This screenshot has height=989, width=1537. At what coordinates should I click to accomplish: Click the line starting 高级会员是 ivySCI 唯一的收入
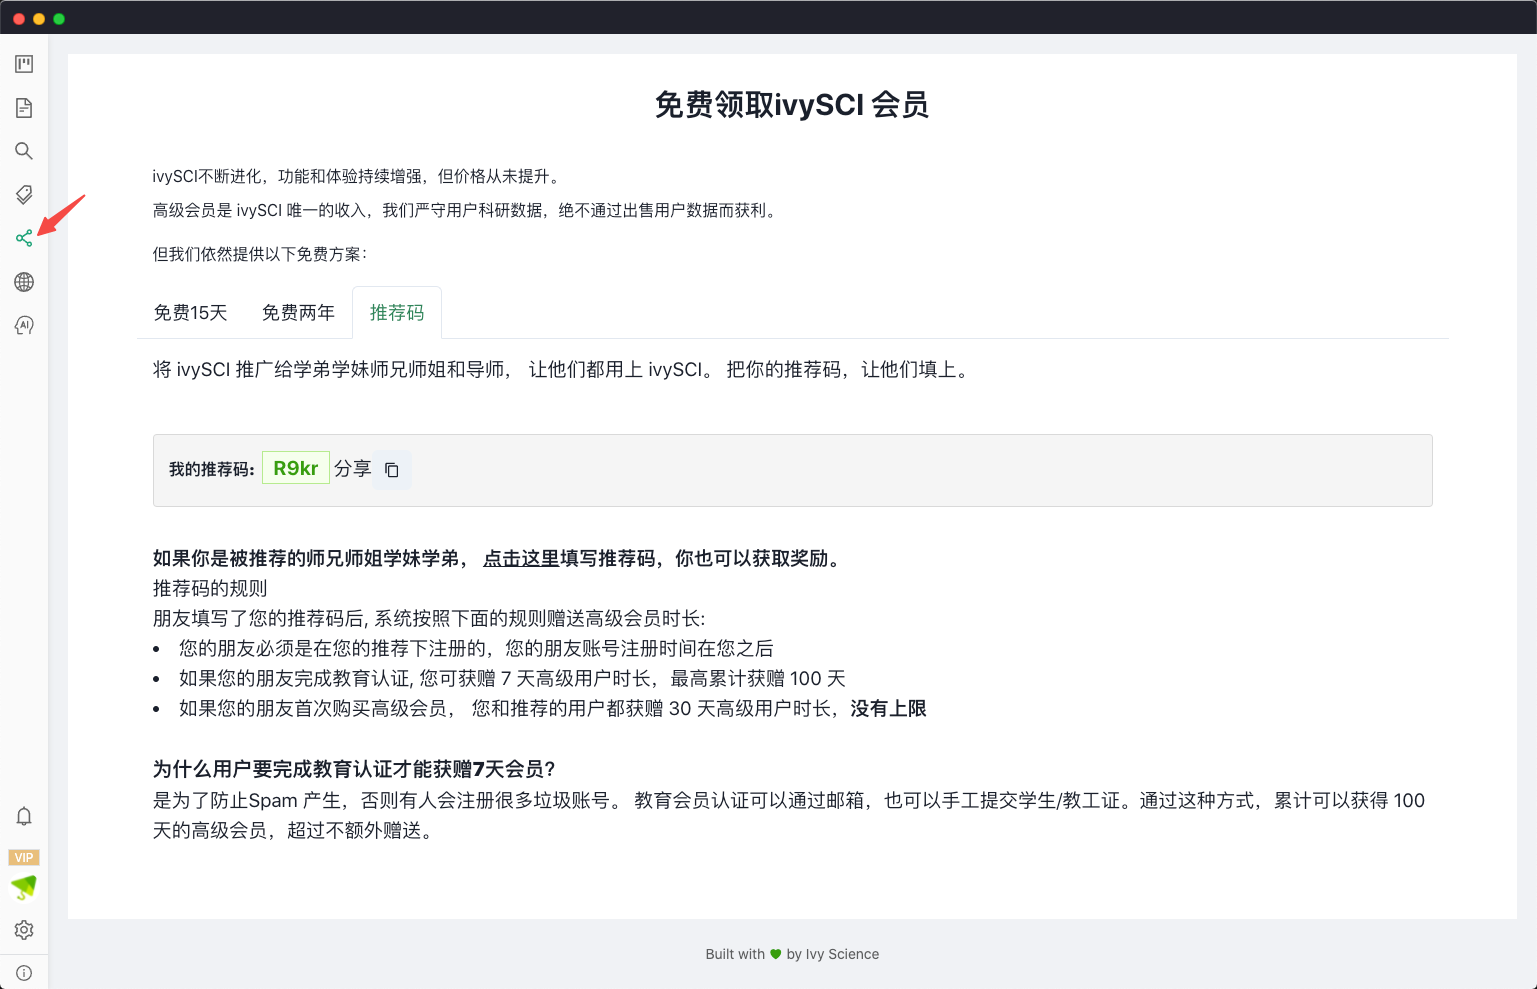(x=466, y=210)
